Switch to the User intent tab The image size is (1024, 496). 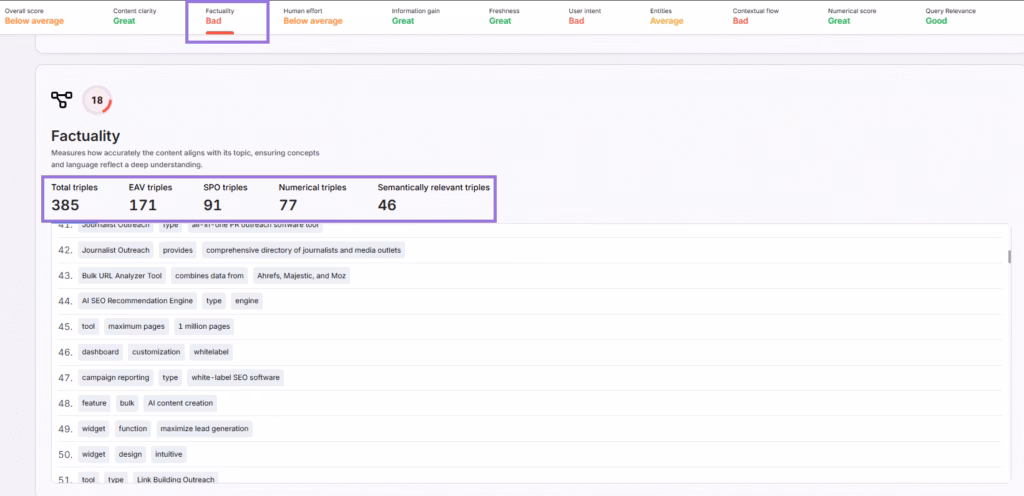click(586, 16)
